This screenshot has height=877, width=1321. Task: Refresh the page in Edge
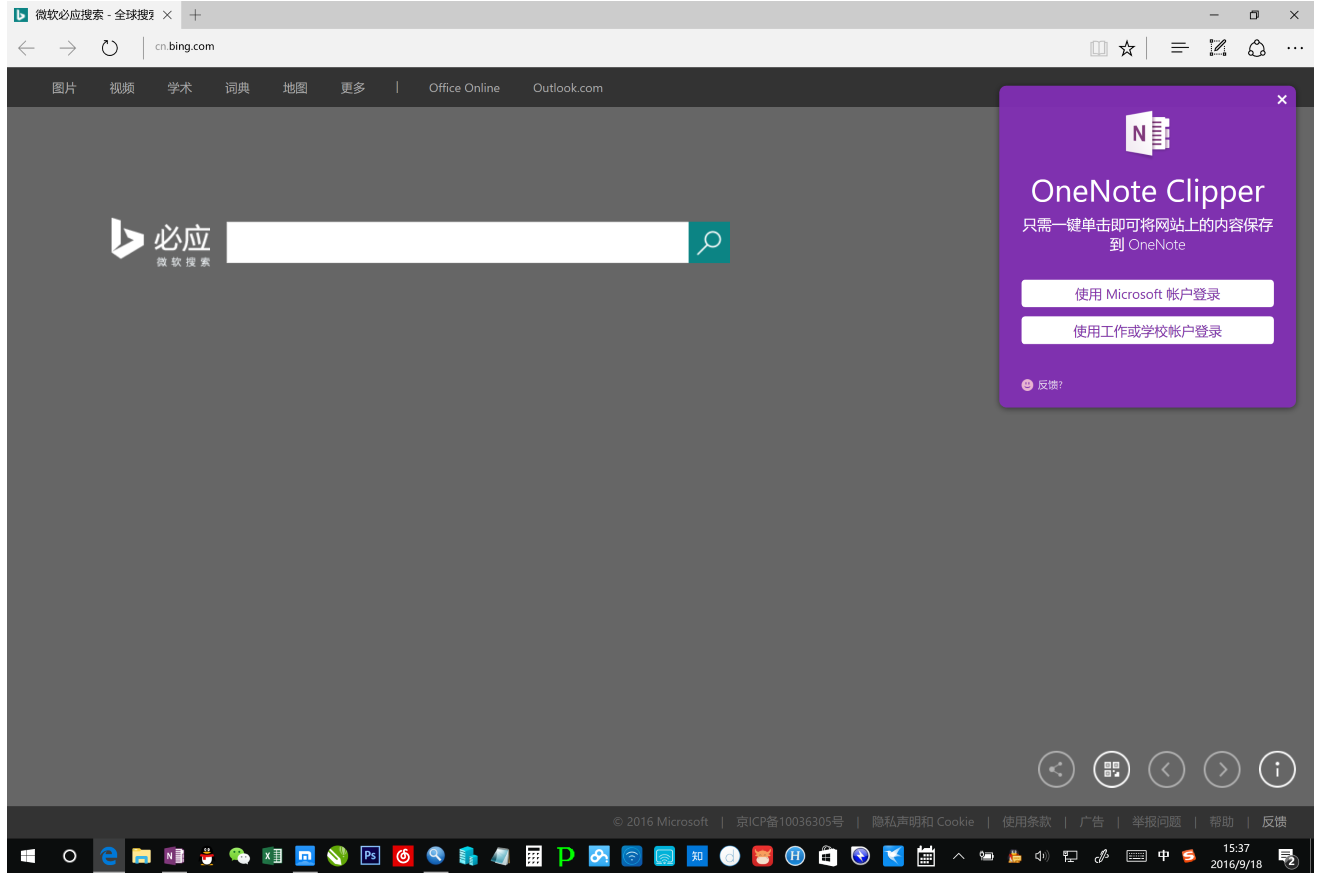[x=110, y=48]
